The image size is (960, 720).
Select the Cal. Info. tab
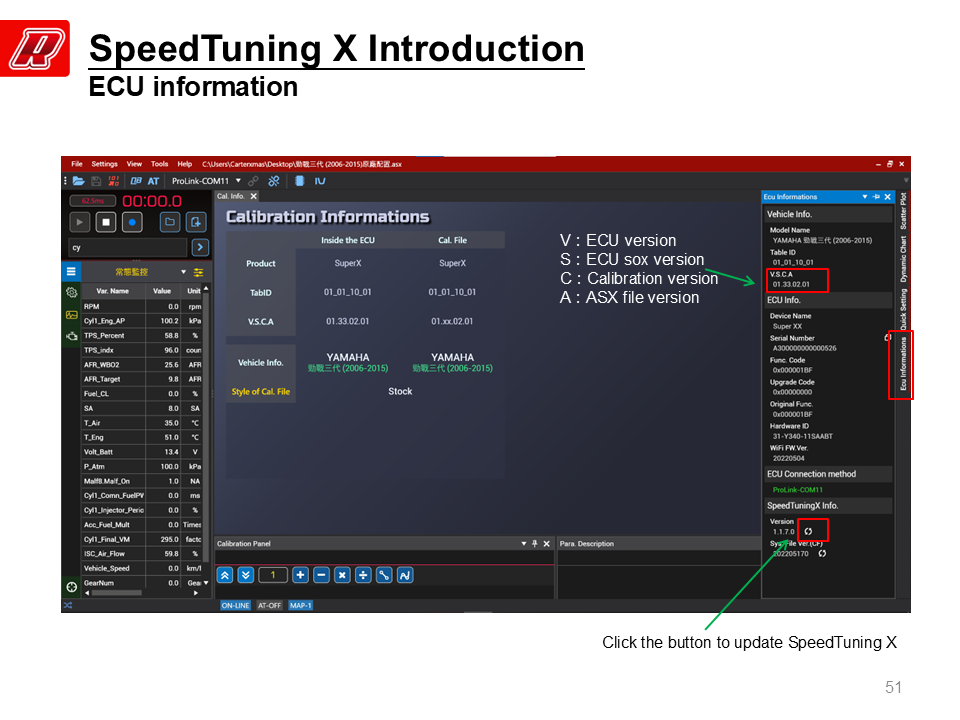(x=231, y=196)
